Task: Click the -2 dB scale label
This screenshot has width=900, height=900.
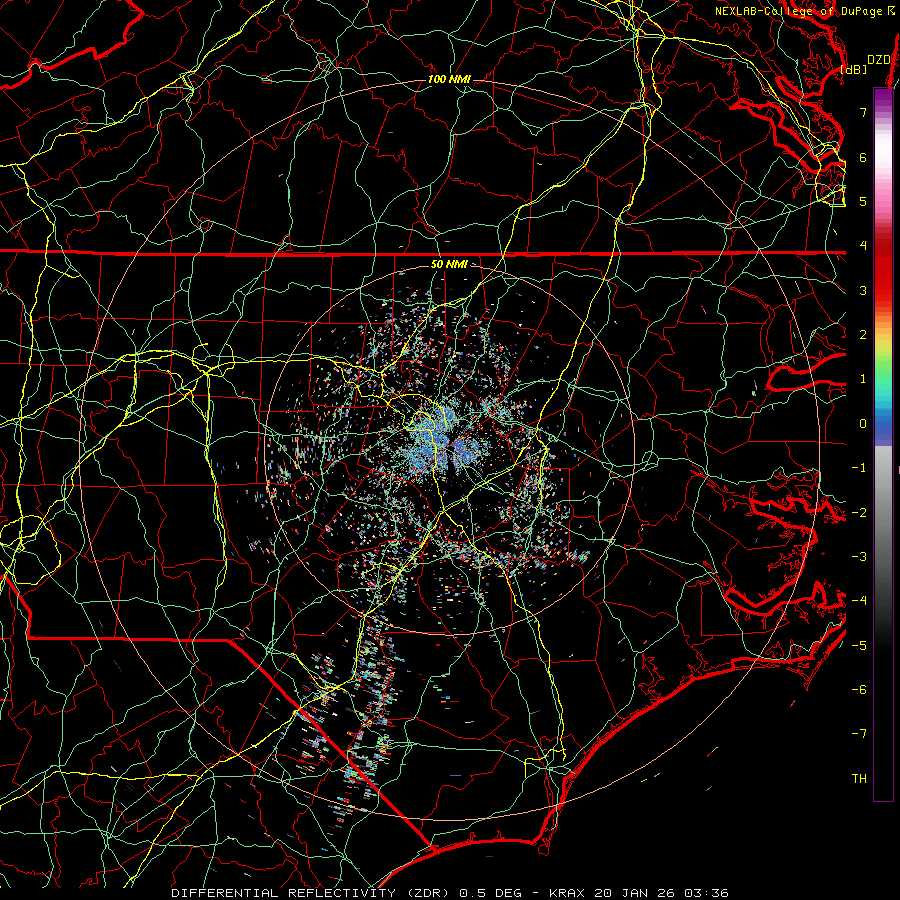Action: [x=859, y=513]
